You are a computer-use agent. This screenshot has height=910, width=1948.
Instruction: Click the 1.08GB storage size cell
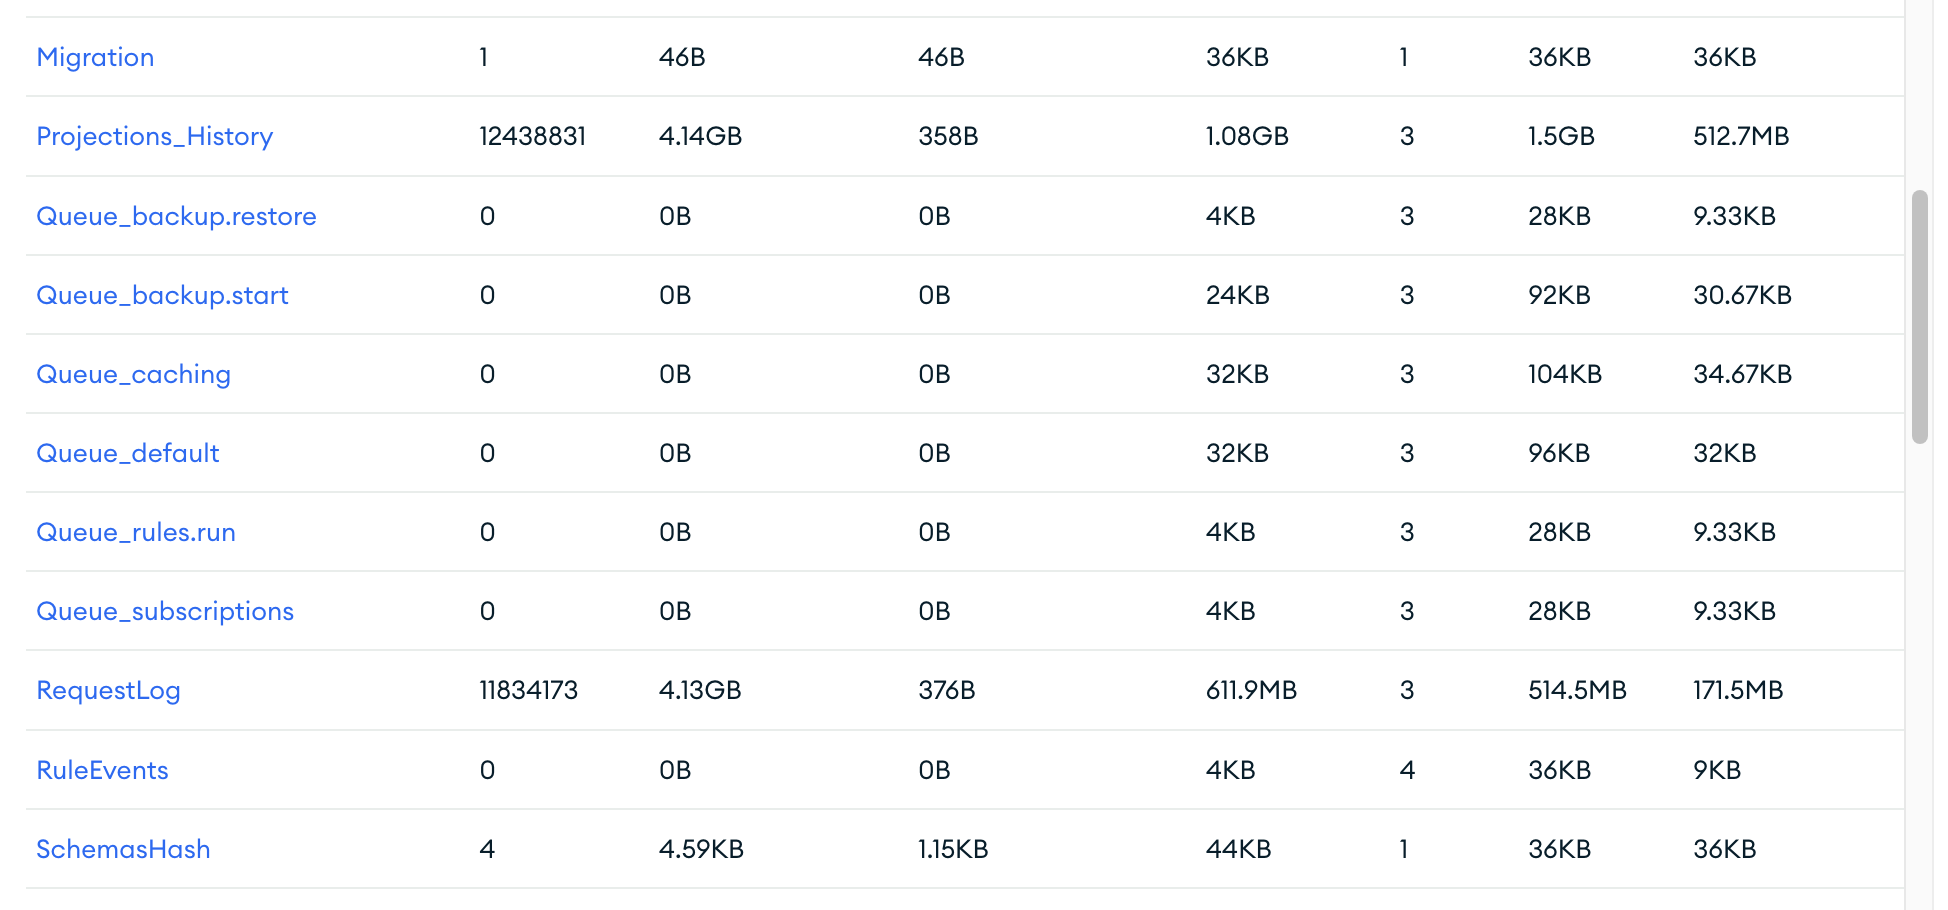(x=1247, y=136)
